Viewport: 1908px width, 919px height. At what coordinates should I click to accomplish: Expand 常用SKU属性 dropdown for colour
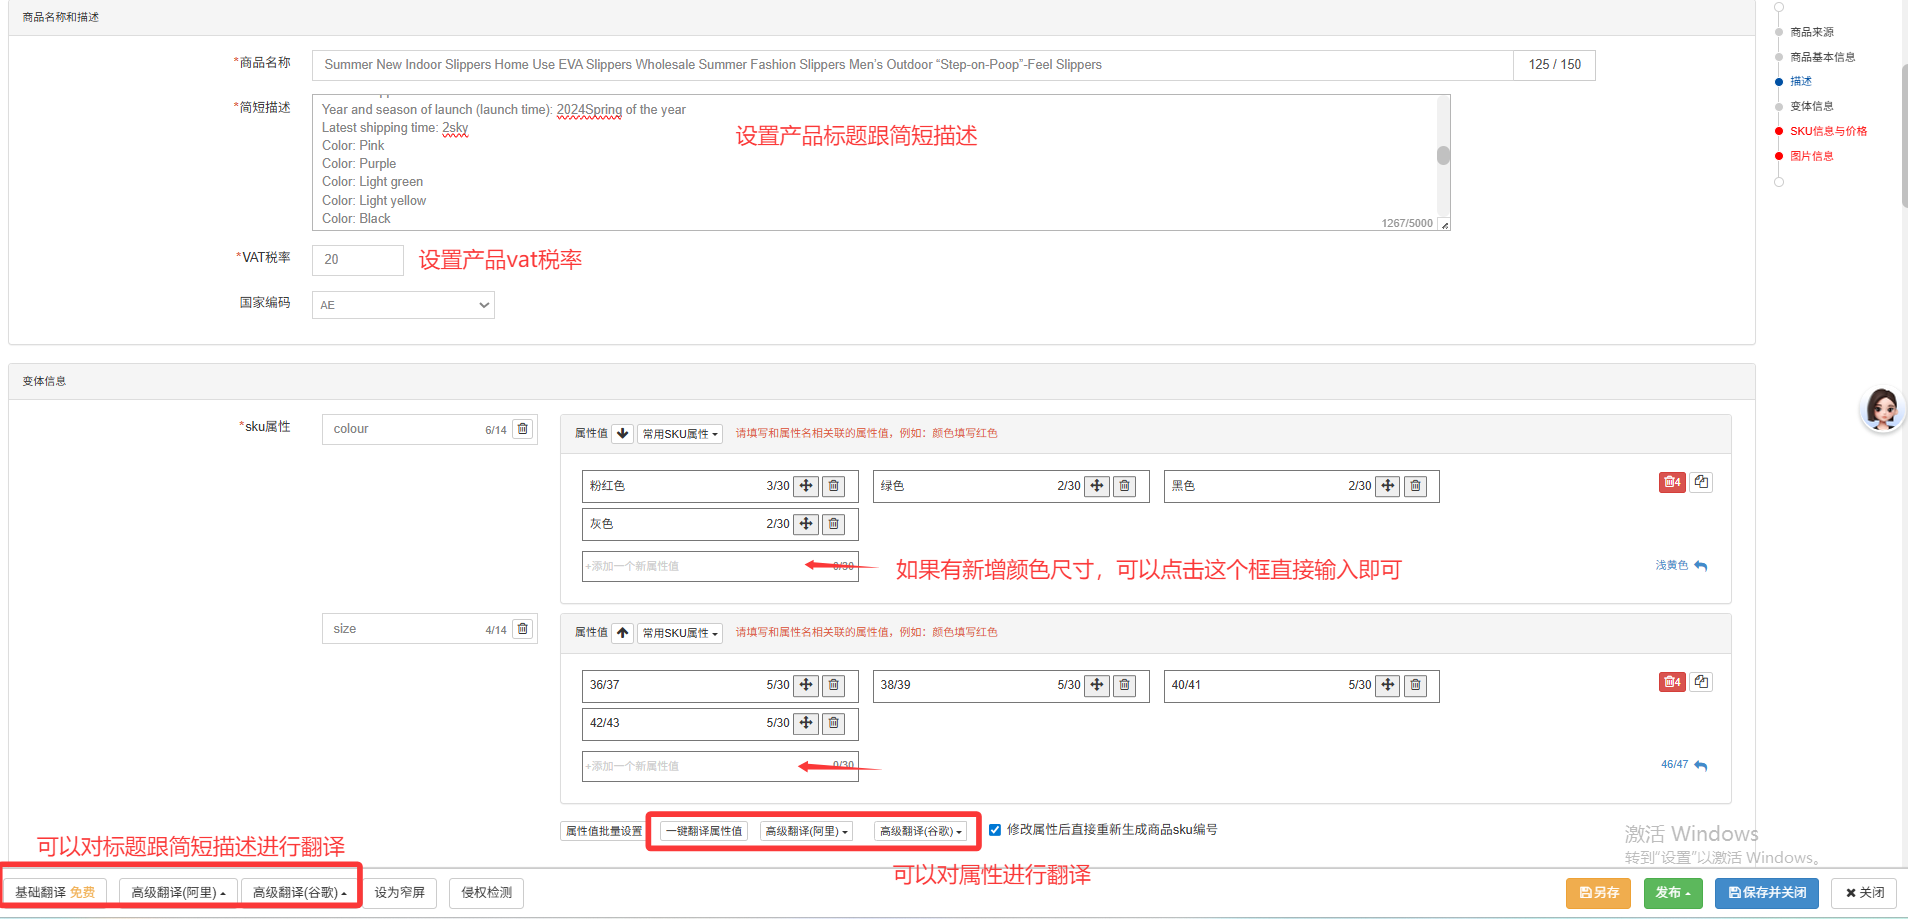click(x=680, y=434)
